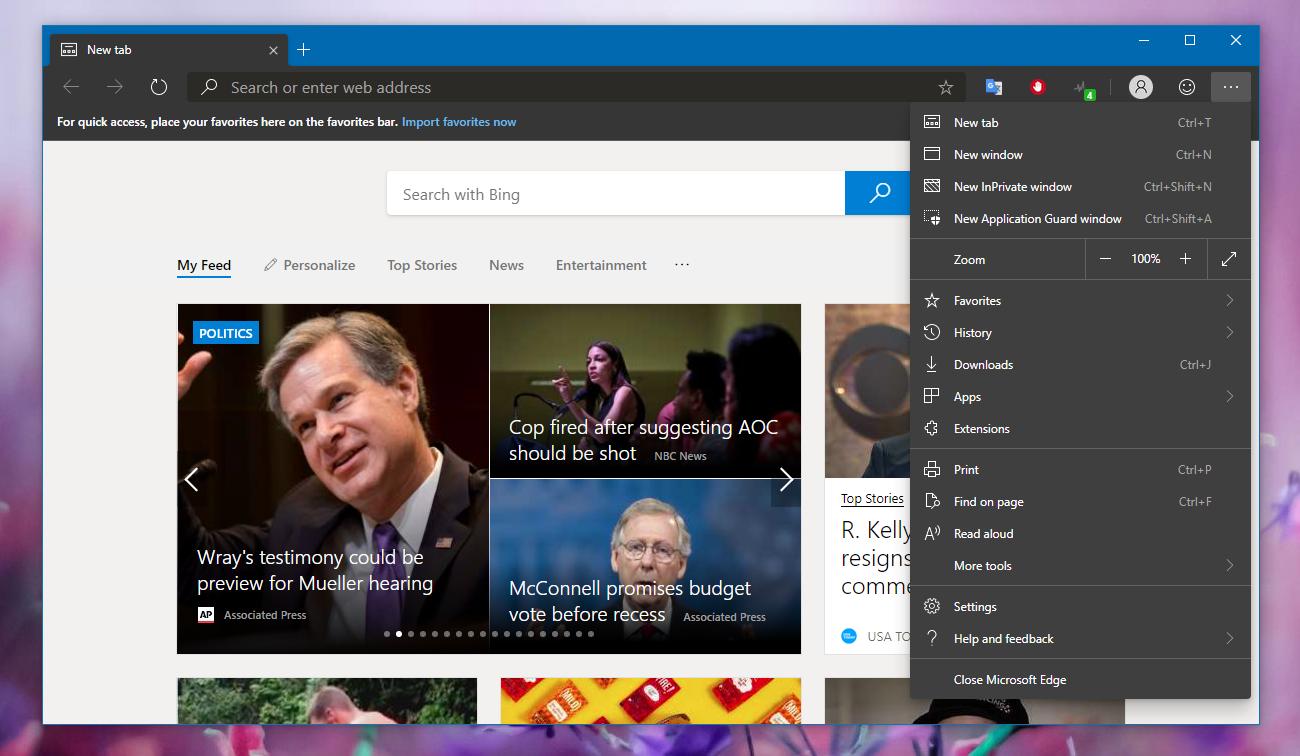Click the blue Bing search magnifier button

click(x=879, y=193)
